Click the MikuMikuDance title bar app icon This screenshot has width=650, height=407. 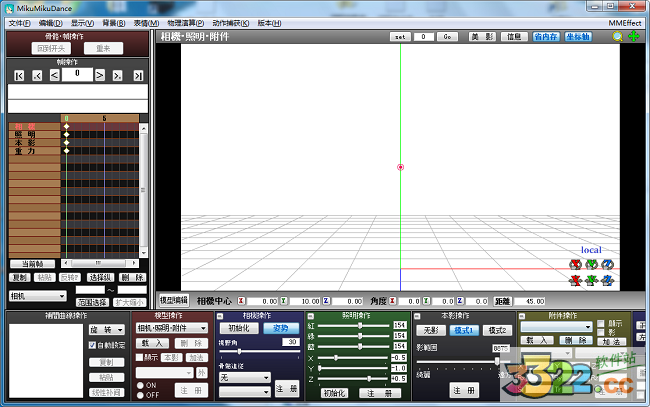[x=9, y=7]
